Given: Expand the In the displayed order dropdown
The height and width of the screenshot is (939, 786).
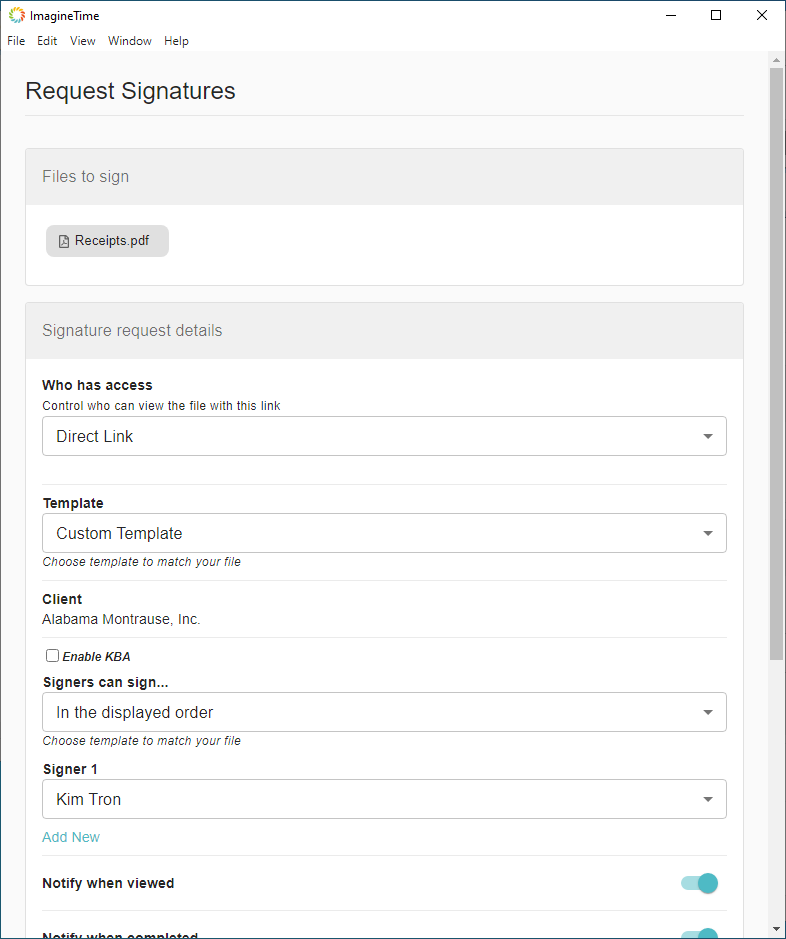Looking at the screenshot, I should pyautogui.click(x=384, y=713).
